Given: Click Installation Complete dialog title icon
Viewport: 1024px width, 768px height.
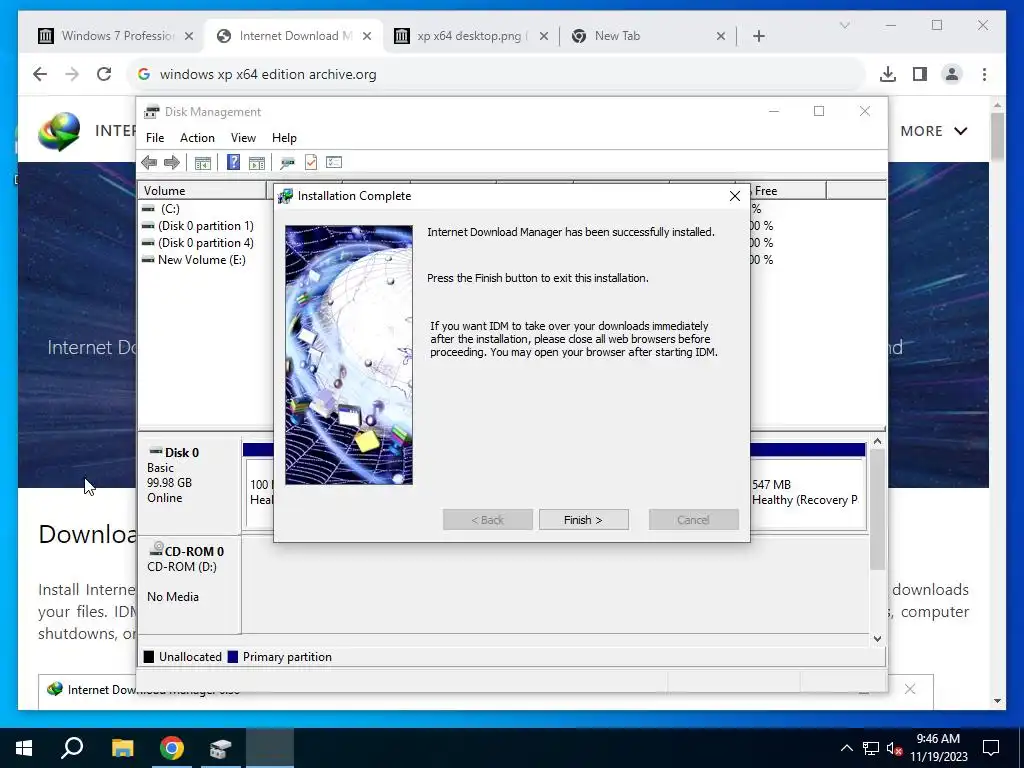Looking at the screenshot, I should click(285, 196).
